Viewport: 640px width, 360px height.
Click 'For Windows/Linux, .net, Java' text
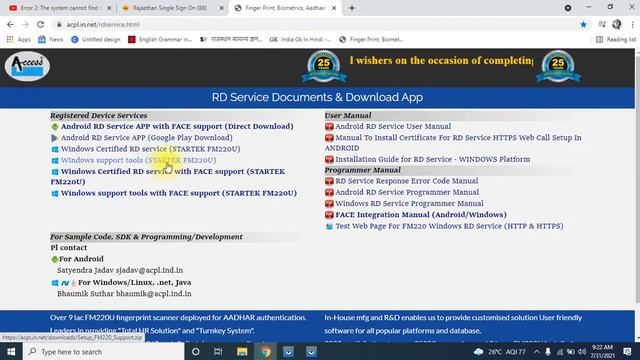135,282
